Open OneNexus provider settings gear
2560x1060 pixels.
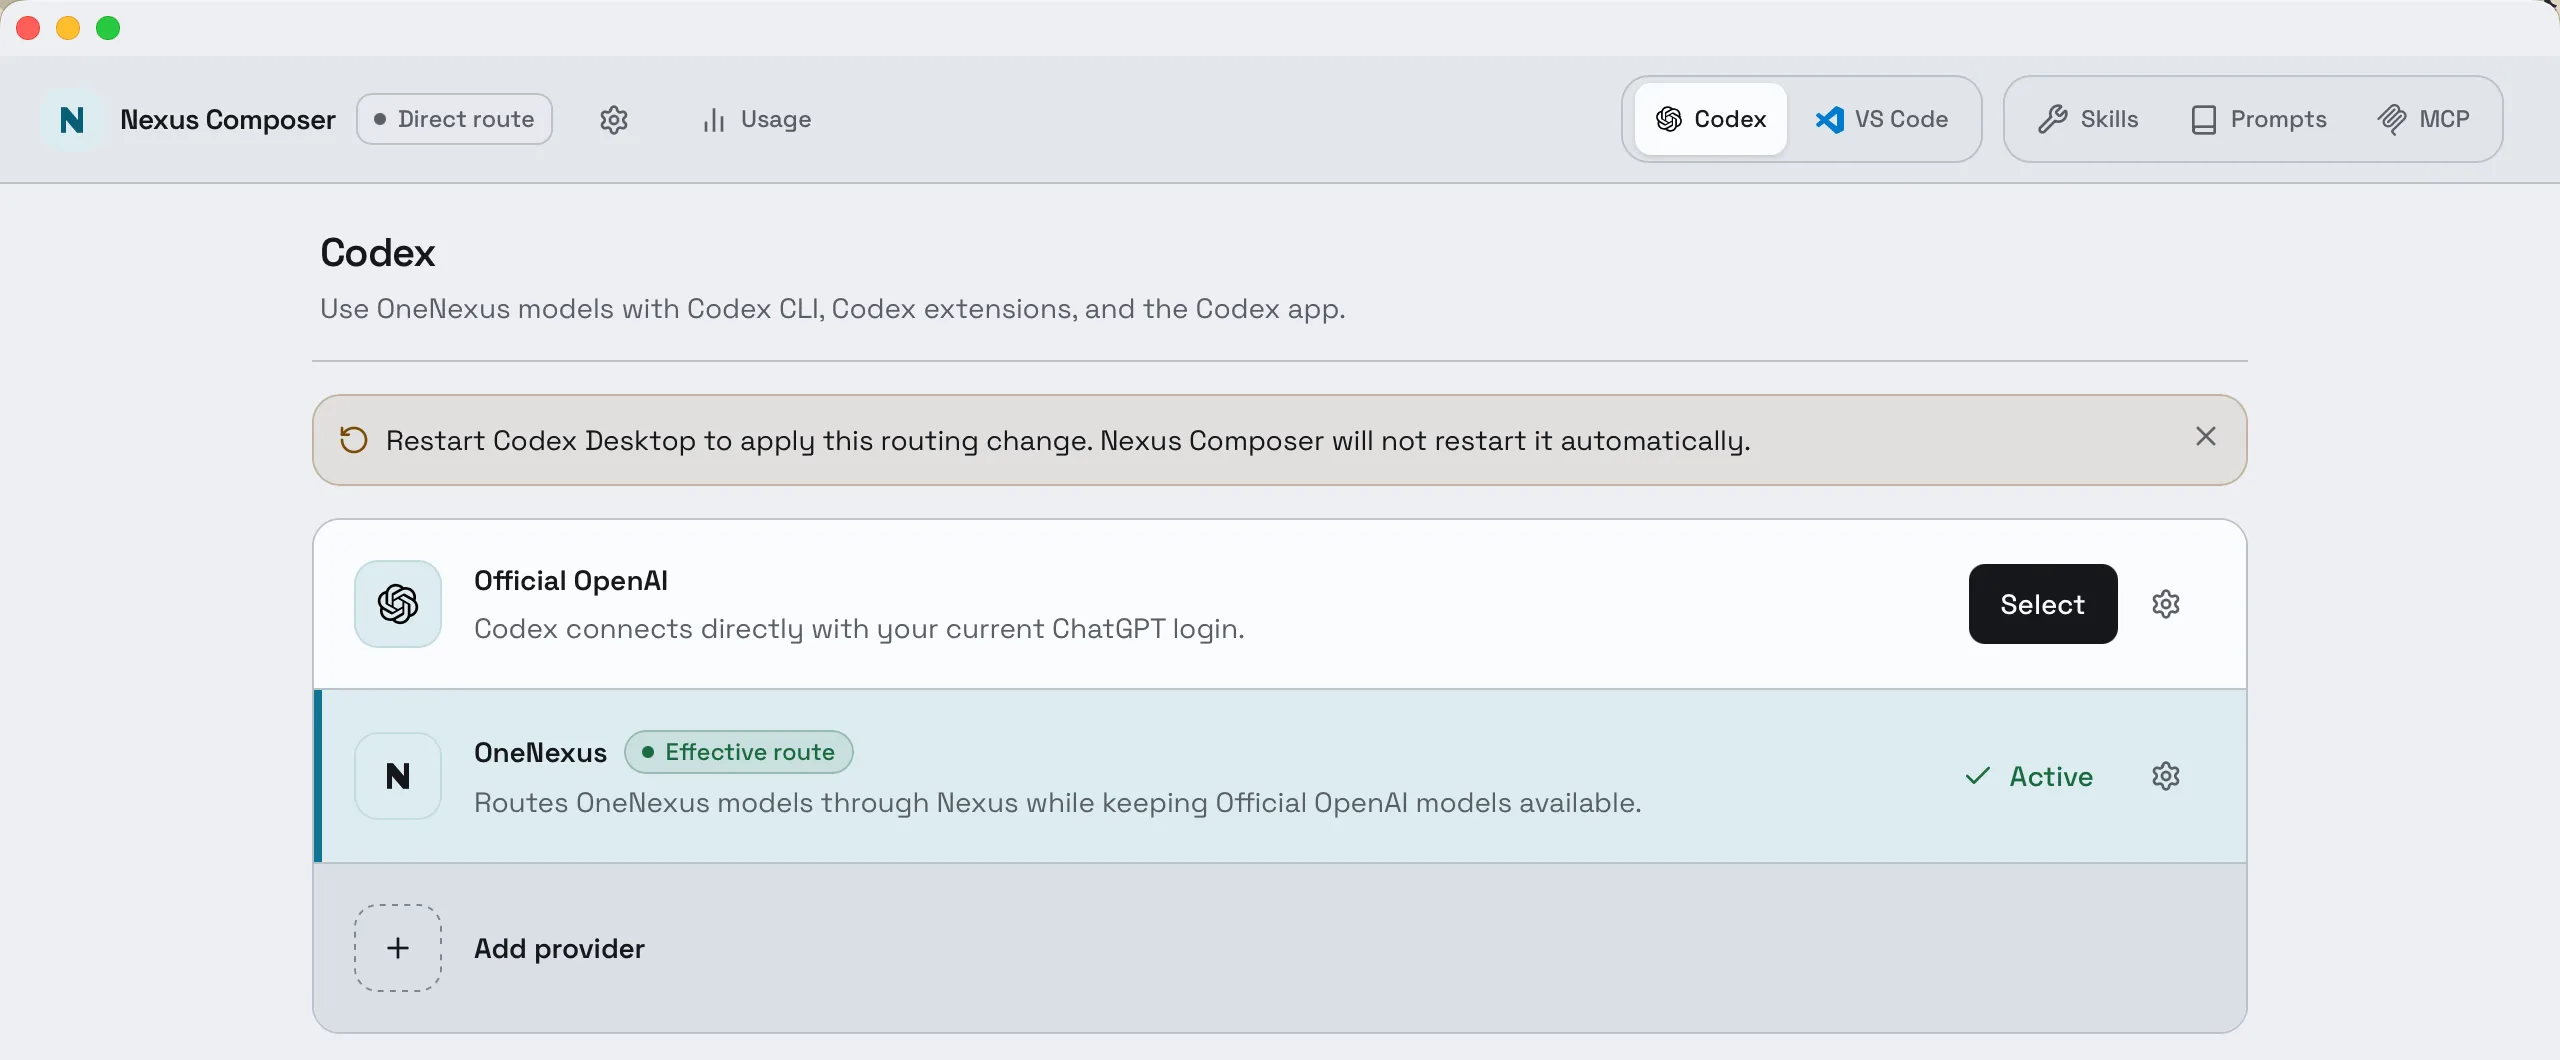click(2166, 776)
